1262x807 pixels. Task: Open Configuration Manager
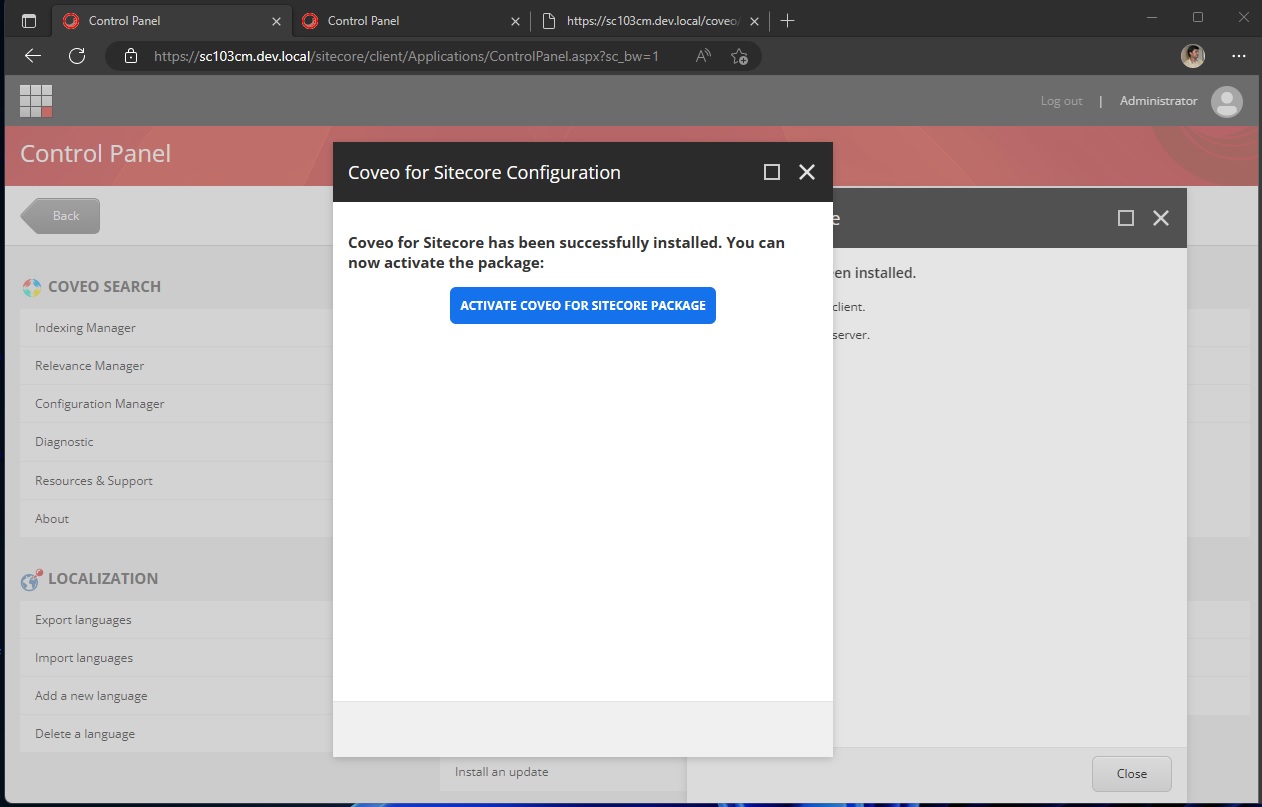click(100, 404)
